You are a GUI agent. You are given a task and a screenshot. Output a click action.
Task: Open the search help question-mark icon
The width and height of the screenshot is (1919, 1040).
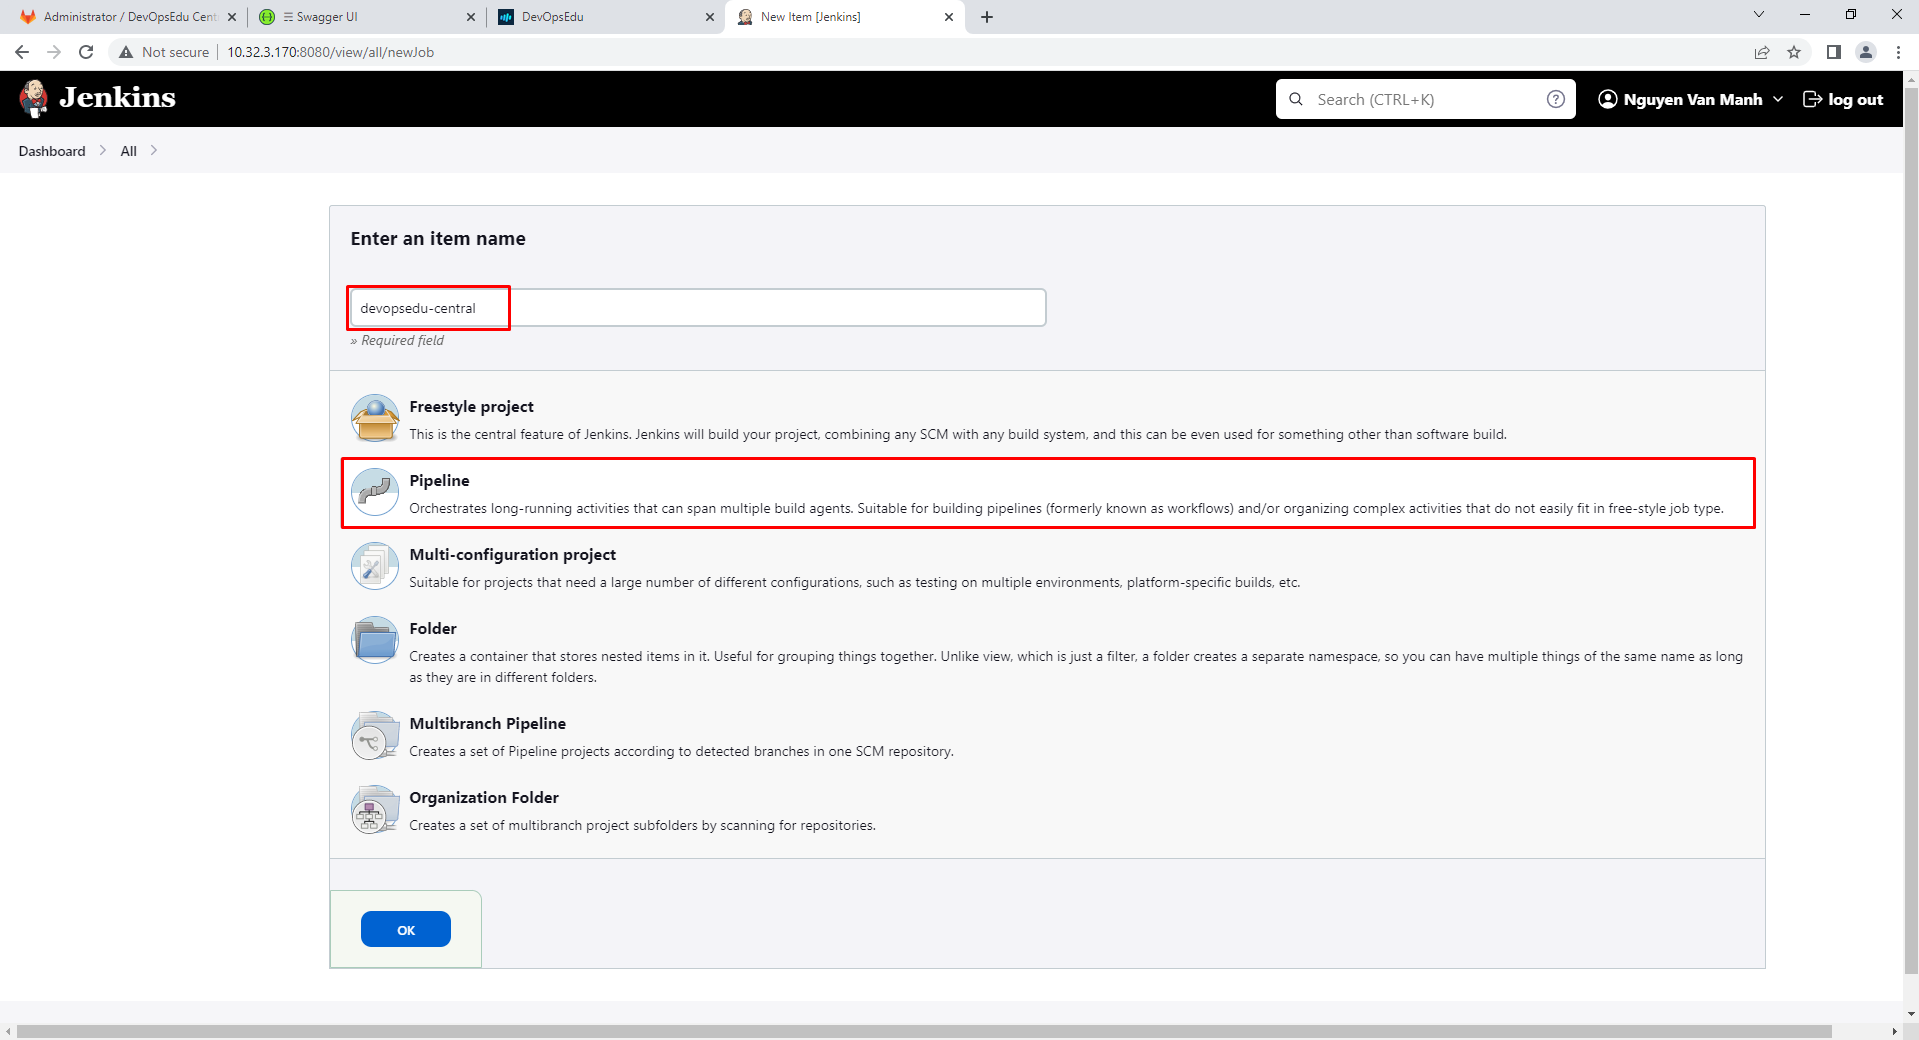1556,99
